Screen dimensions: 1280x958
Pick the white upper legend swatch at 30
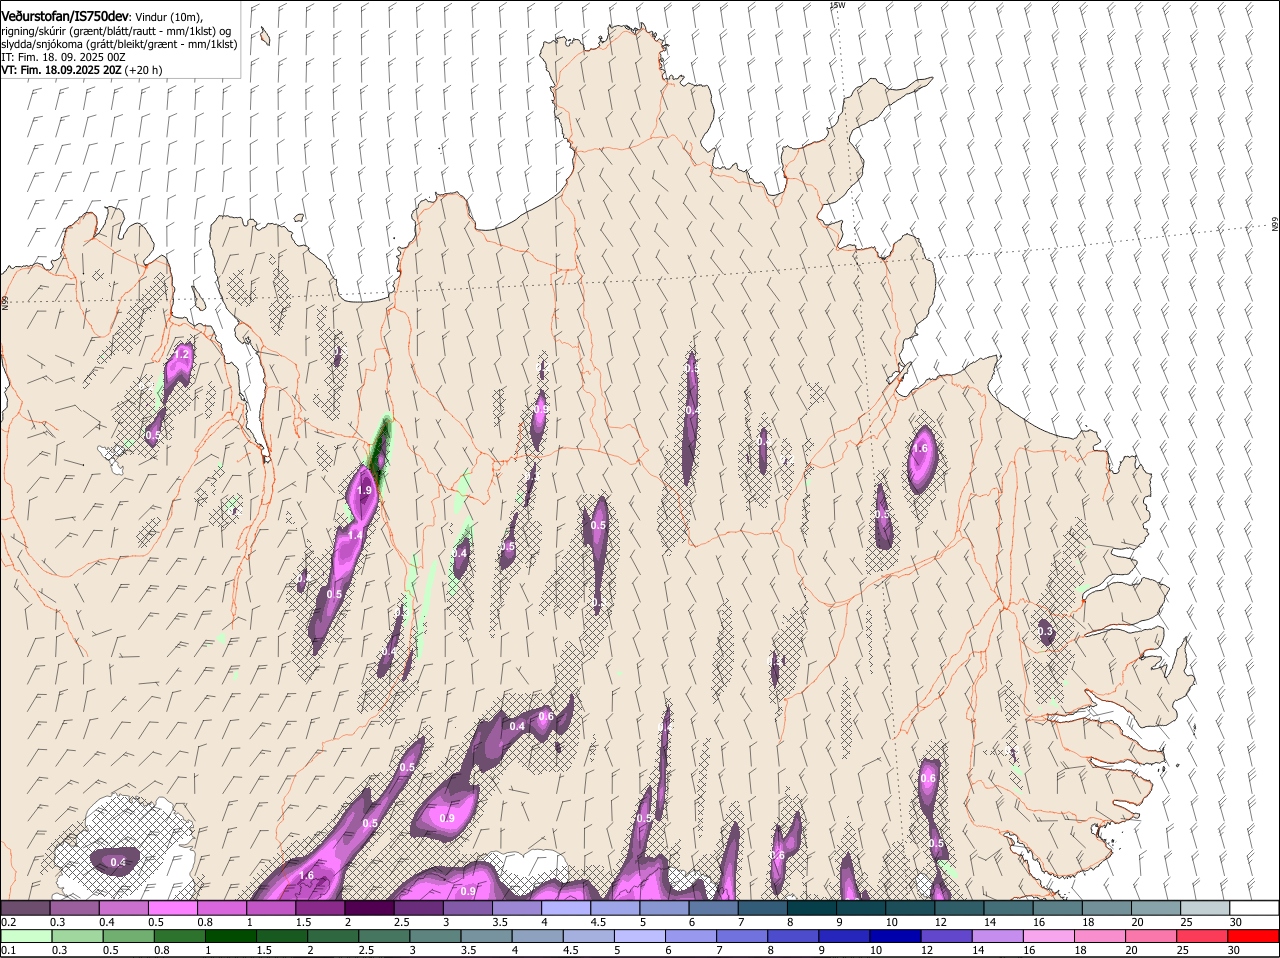[1253, 908]
